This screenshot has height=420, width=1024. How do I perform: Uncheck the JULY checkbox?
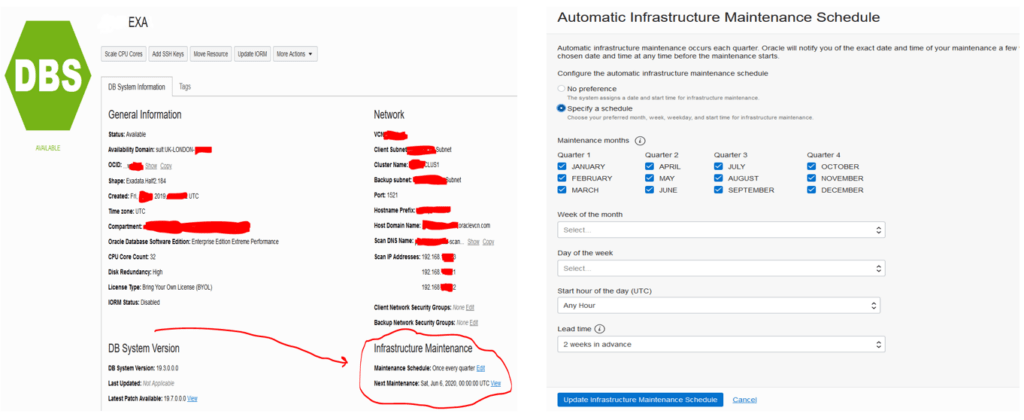pyautogui.click(x=718, y=167)
